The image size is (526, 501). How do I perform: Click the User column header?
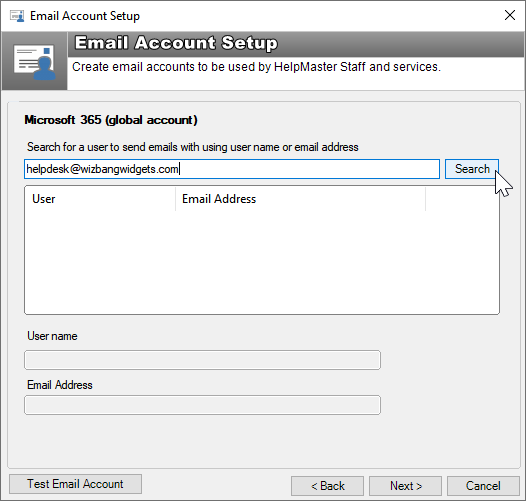(100, 199)
